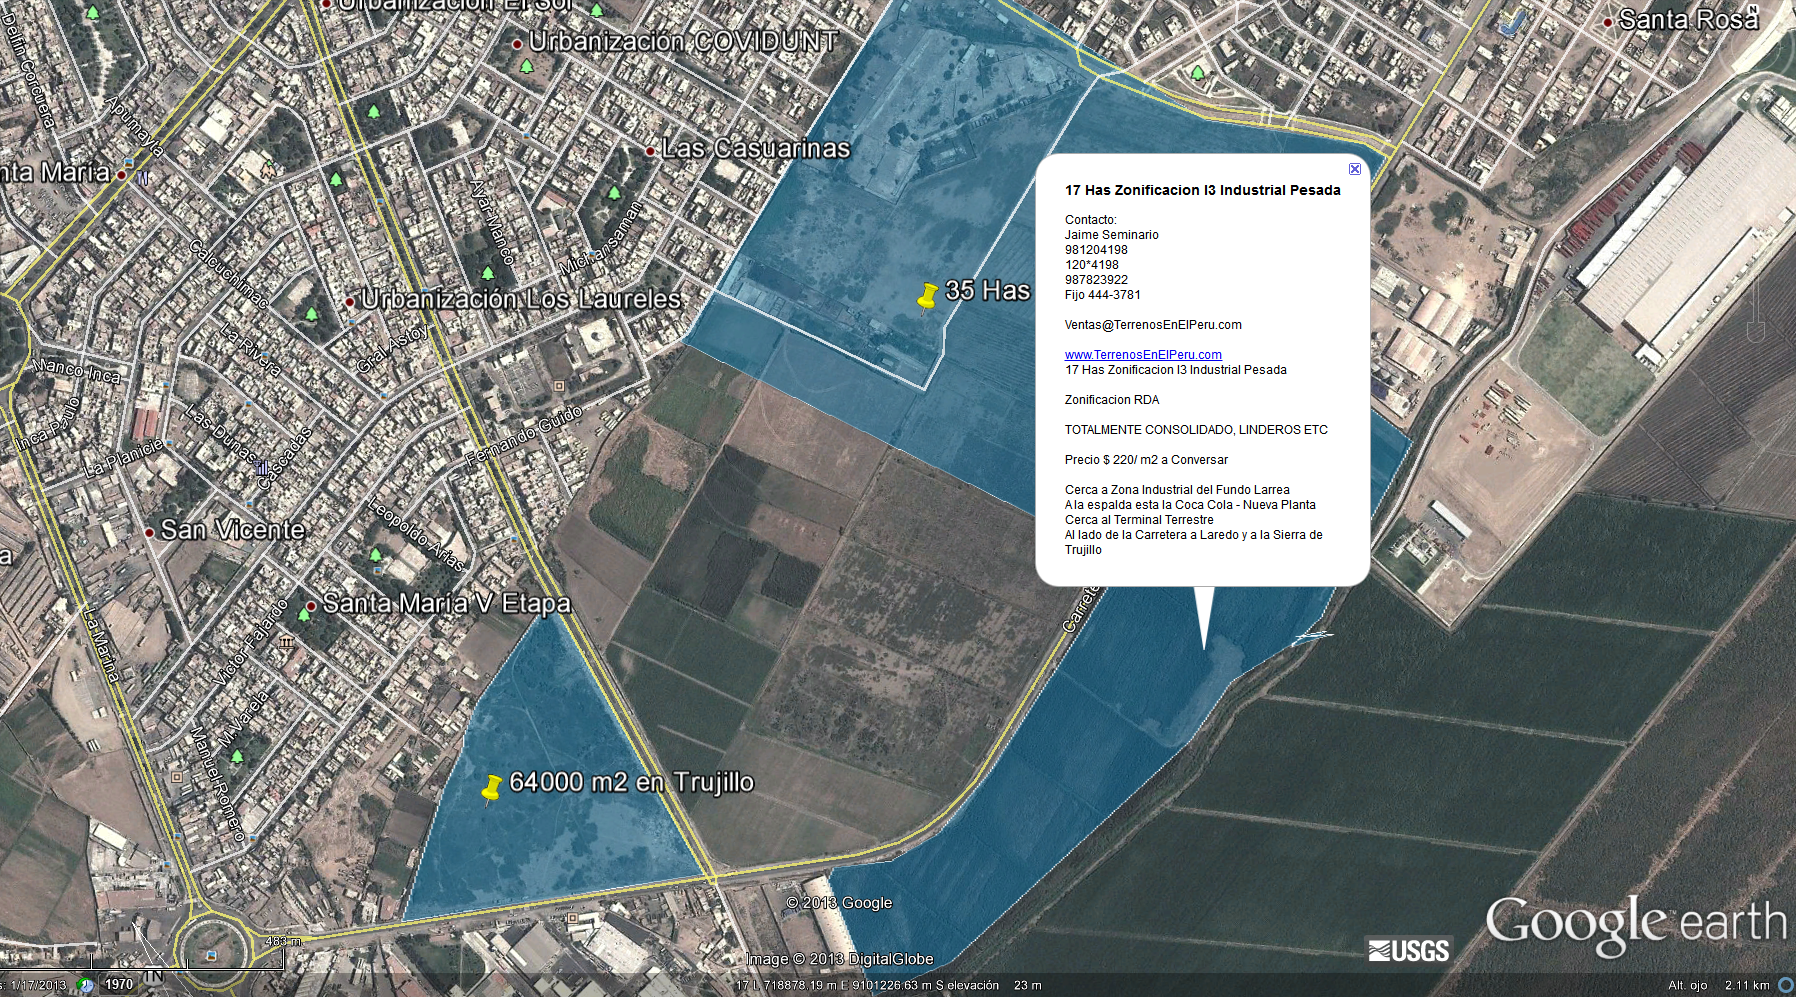Click the 1970 historical imagery year button
The width and height of the screenshot is (1796, 997).
[119, 985]
